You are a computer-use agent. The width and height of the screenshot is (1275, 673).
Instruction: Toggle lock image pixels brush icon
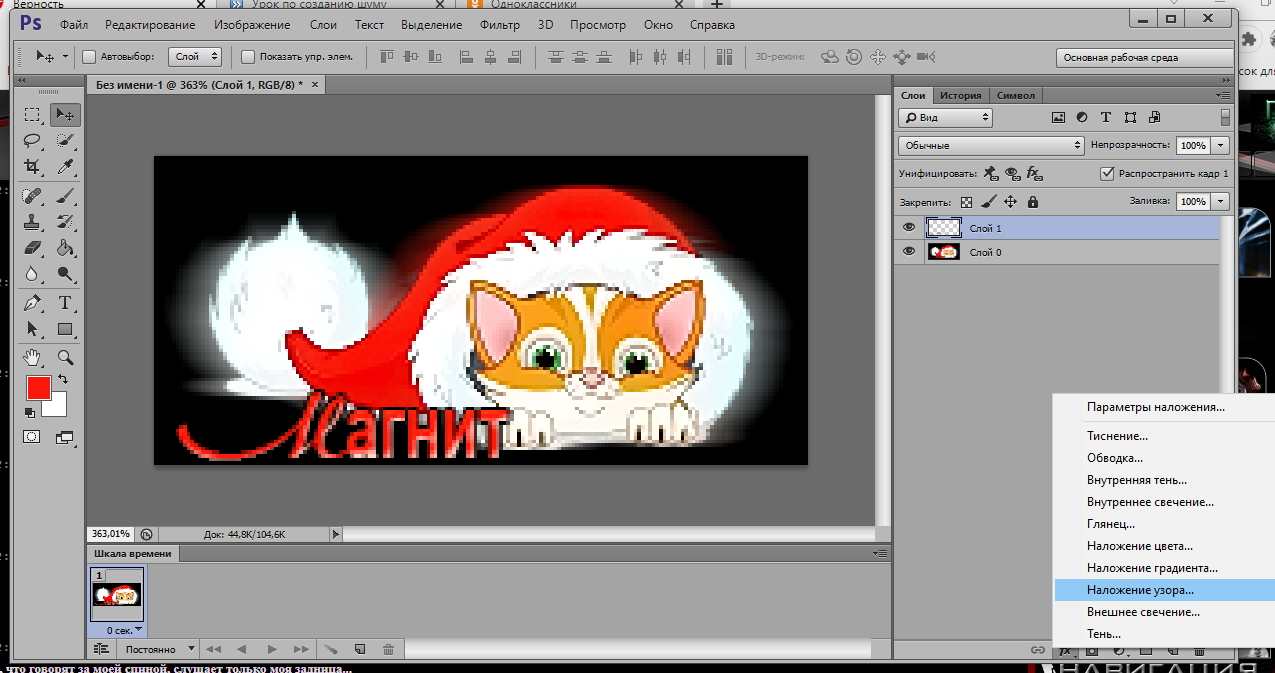[x=988, y=202]
